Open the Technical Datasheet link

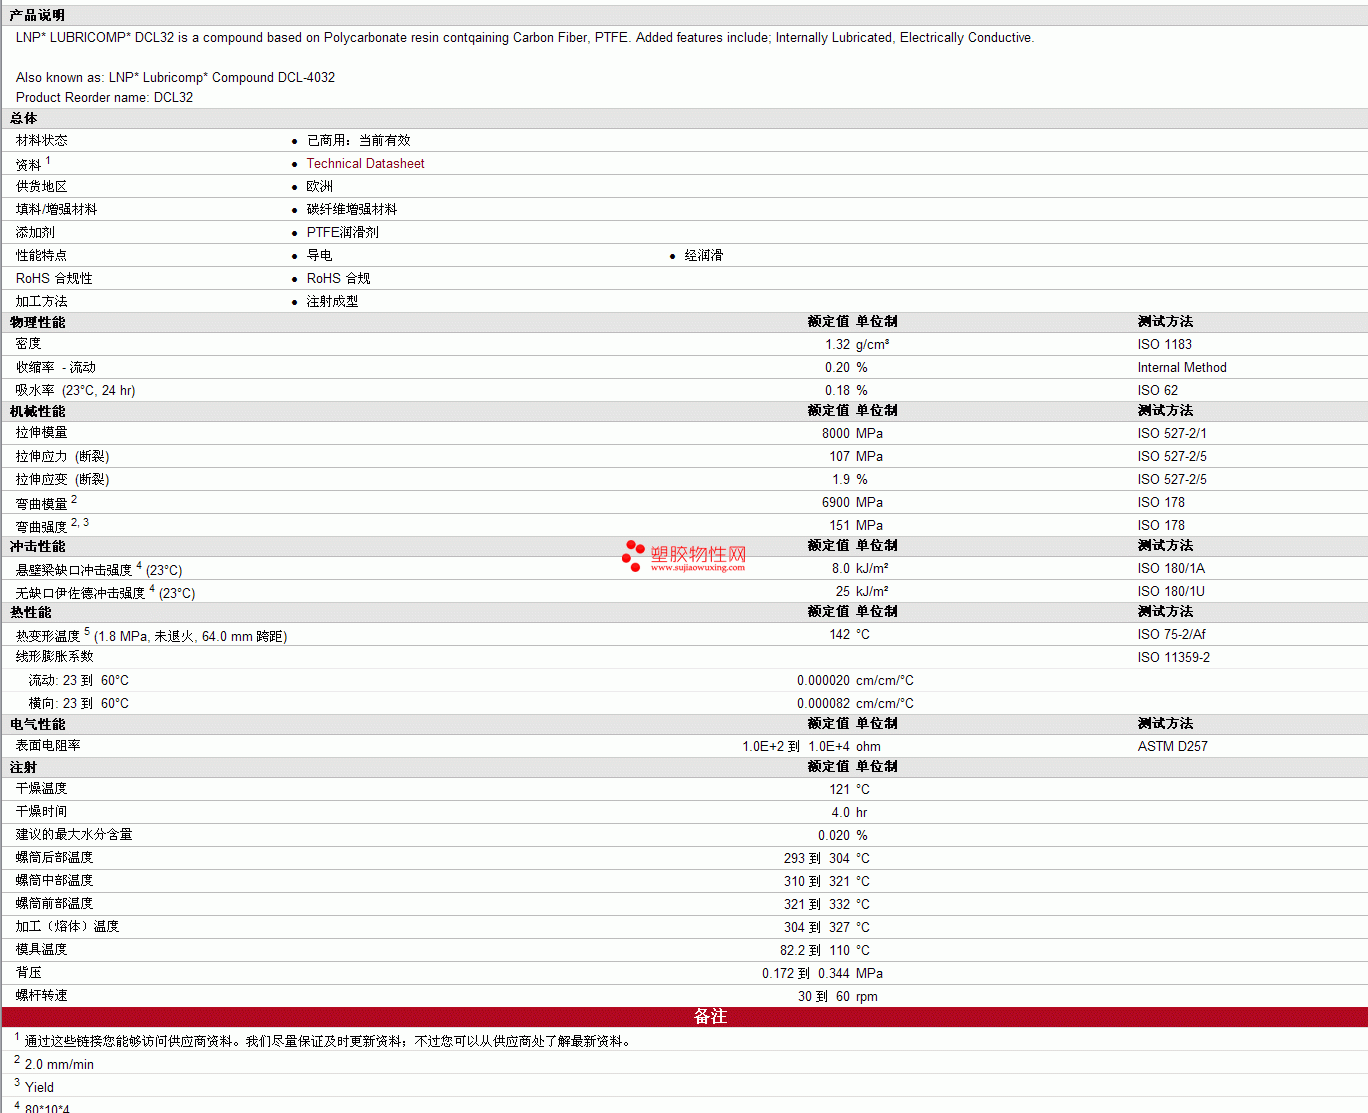click(x=365, y=163)
